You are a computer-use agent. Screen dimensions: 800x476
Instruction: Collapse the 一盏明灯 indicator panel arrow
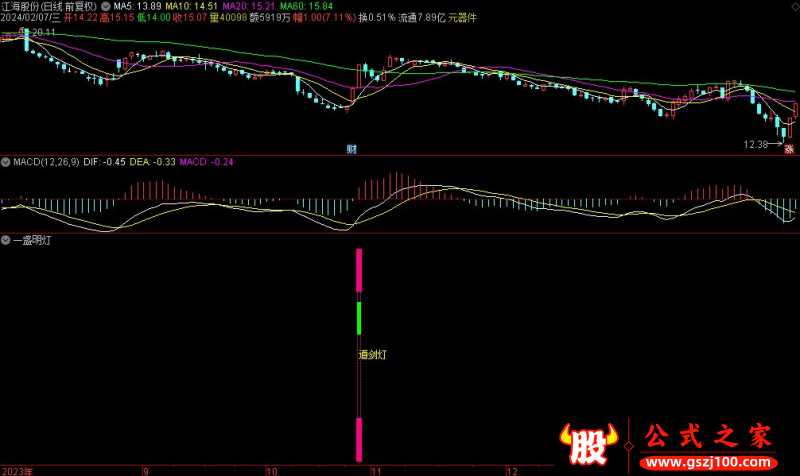point(6,241)
